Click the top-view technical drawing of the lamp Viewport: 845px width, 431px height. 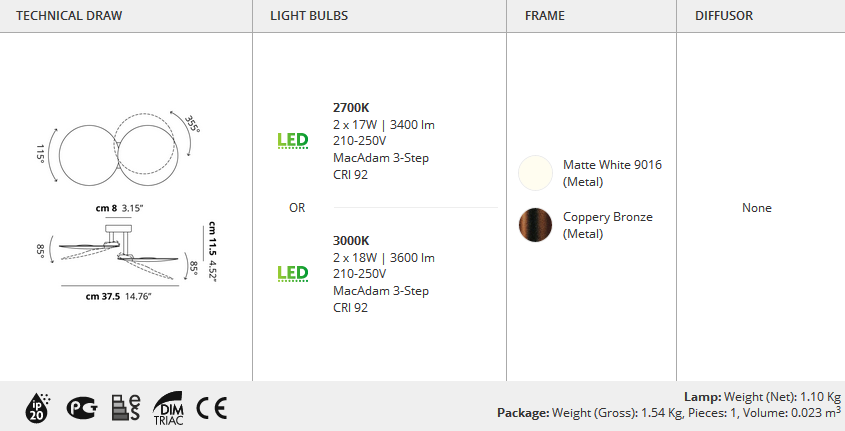click(x=119, y=149)
